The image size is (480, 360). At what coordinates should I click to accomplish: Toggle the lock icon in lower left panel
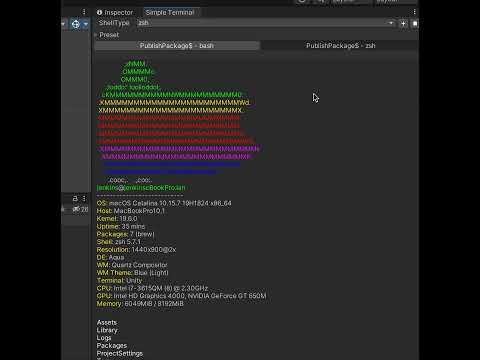(x=75, y=199)
